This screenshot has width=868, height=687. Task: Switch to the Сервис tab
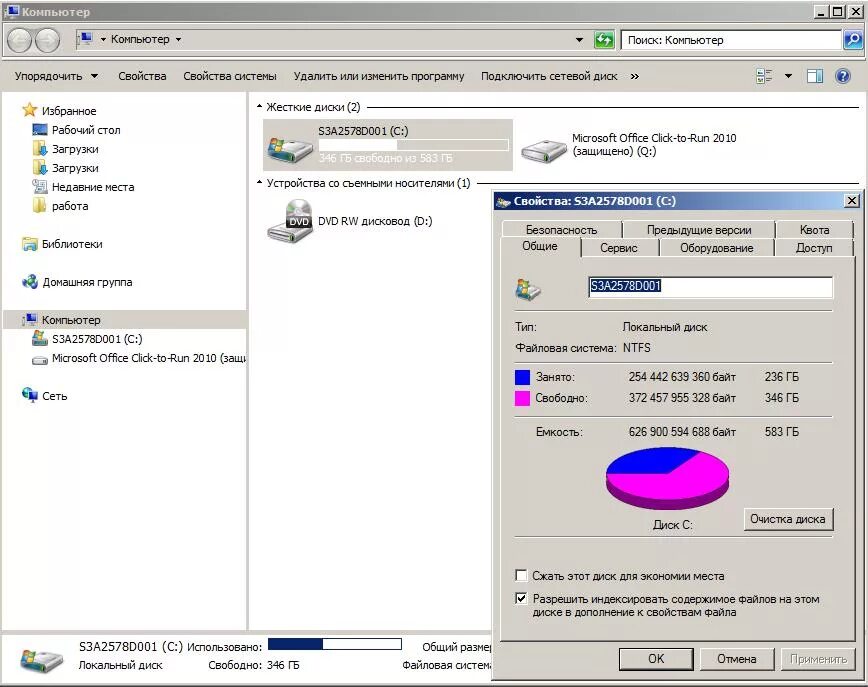coord(618,248)
